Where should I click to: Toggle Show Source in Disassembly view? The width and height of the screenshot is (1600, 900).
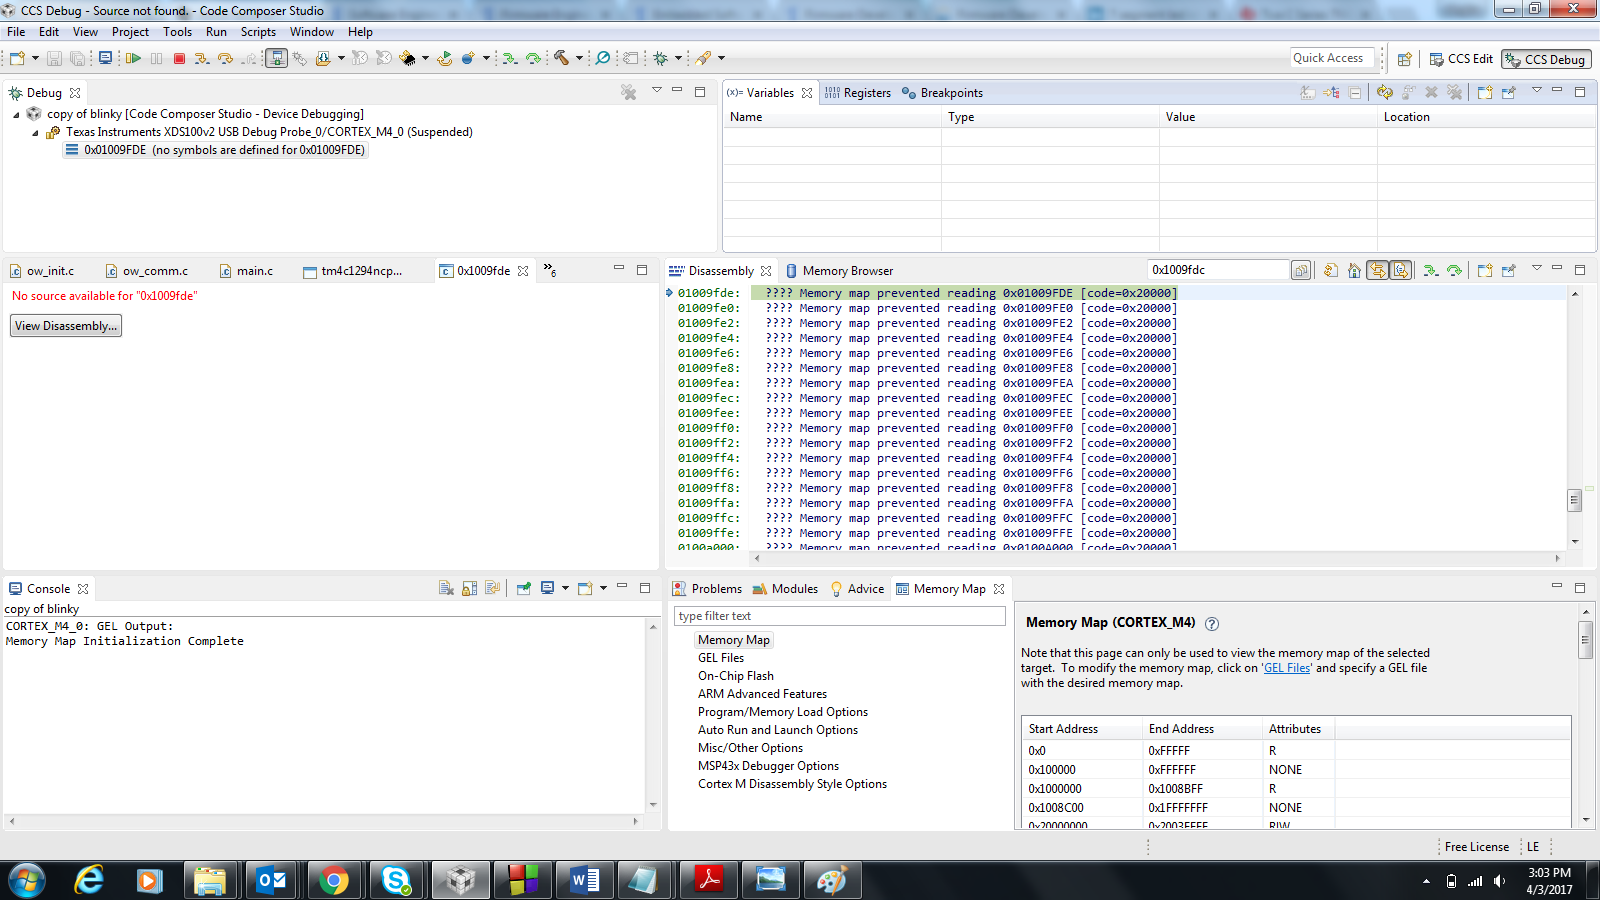click(x=1401, y=270)
